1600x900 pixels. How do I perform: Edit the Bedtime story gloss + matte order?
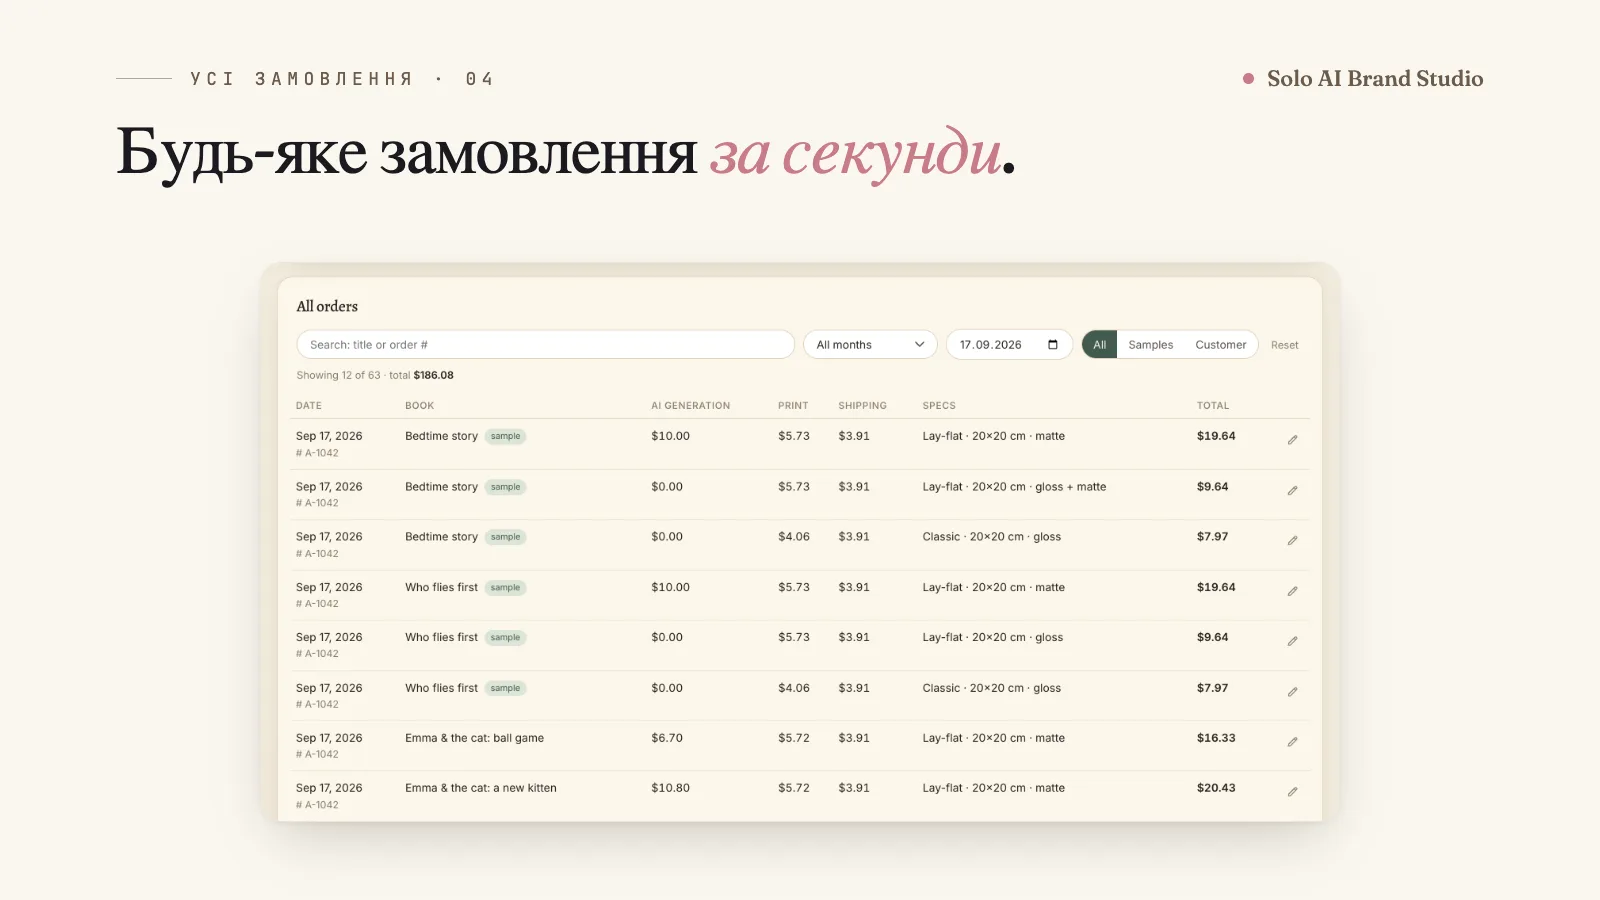click(1292, 491)
